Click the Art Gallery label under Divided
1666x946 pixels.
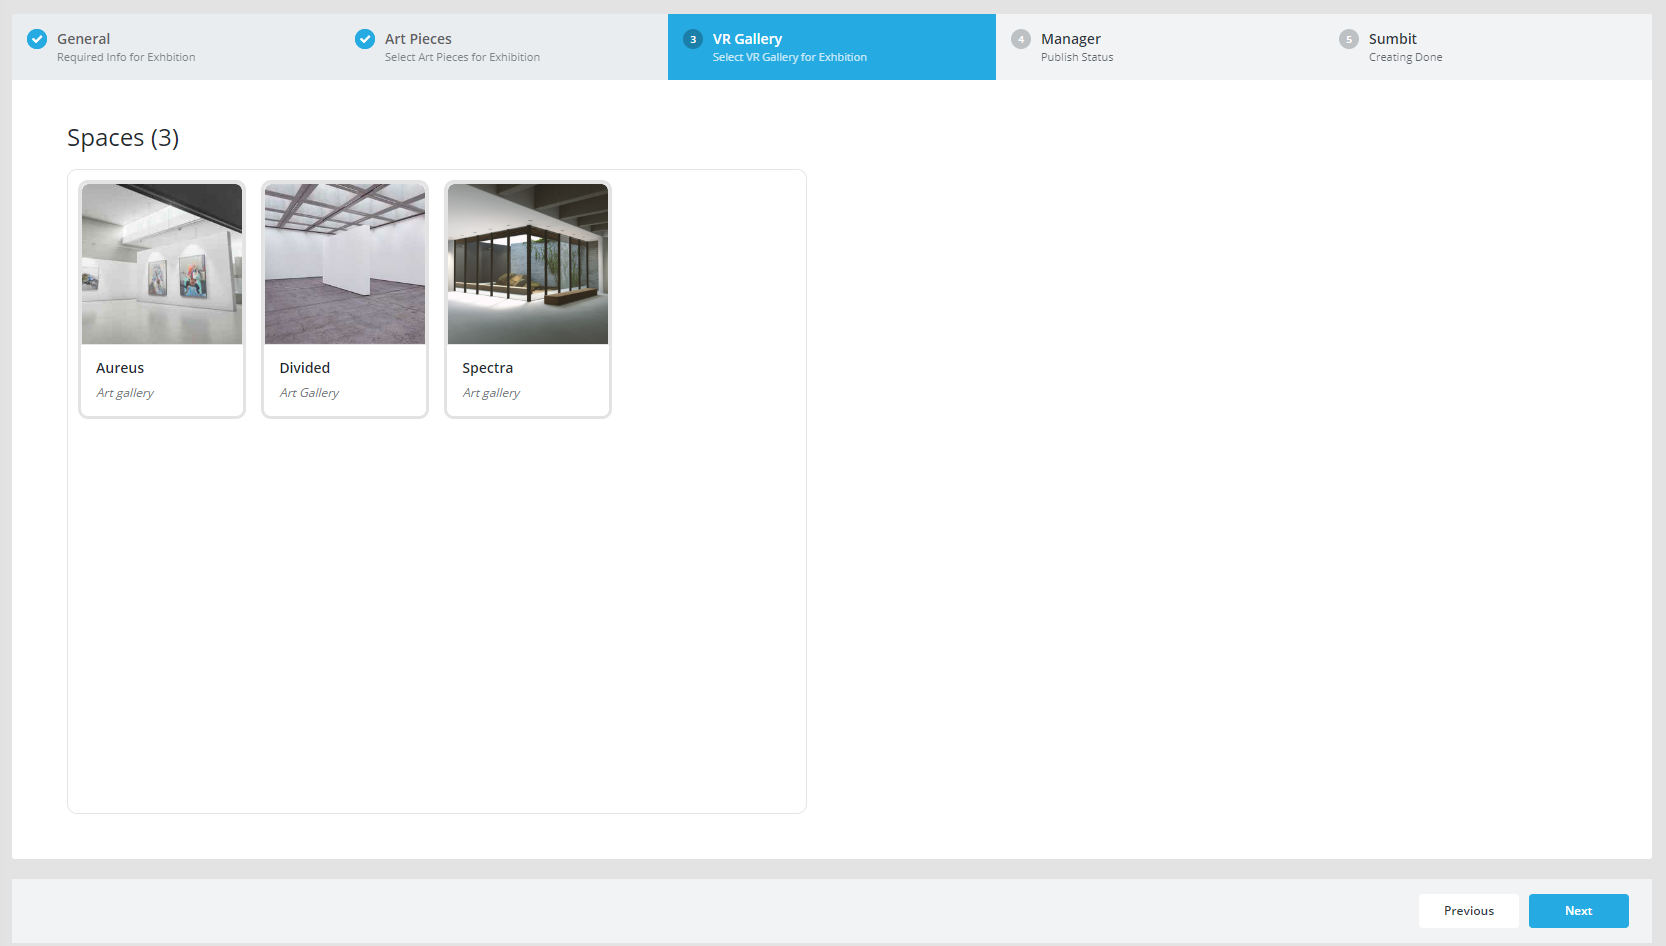[x=309, y=393]
